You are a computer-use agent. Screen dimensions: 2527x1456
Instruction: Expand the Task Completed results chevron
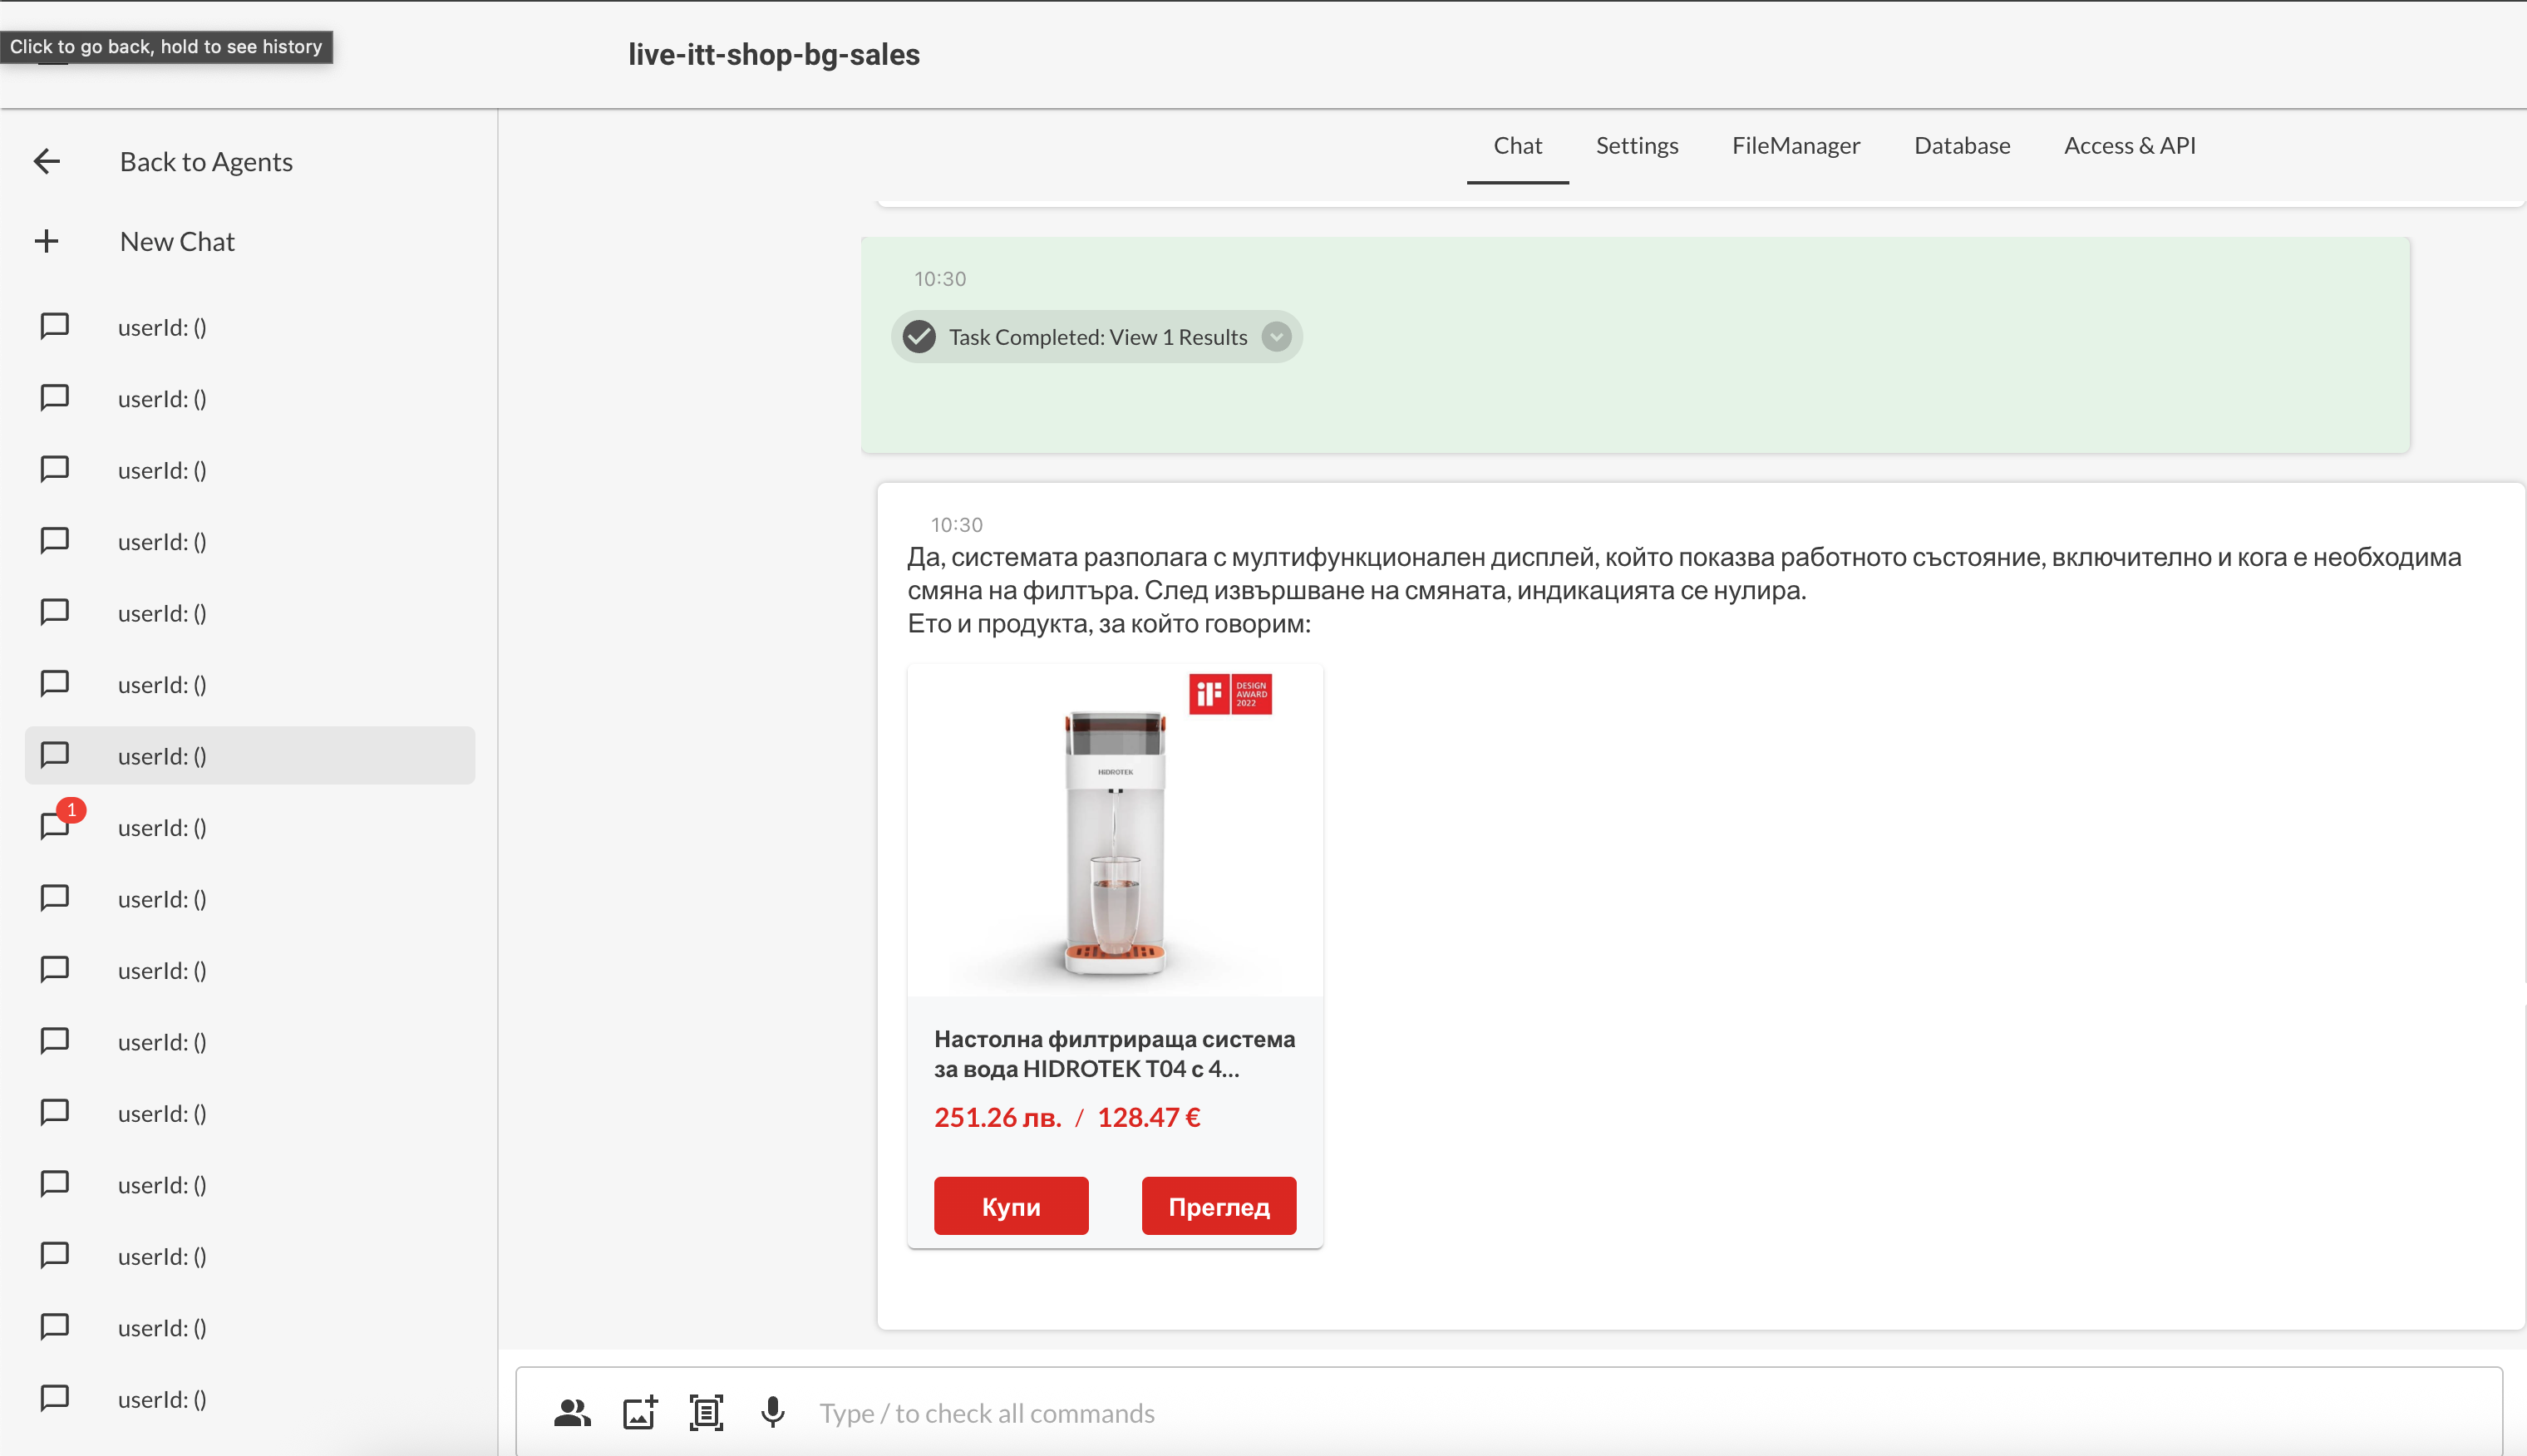1276,337
